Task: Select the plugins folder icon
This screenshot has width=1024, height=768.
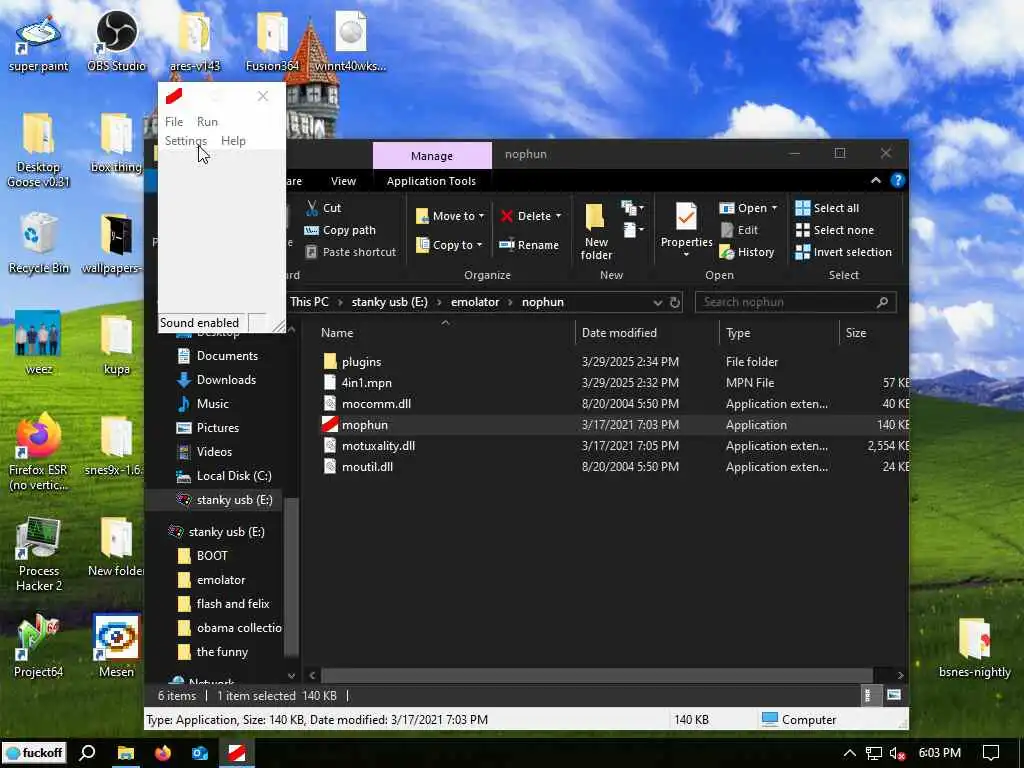Action: tap(330, 361)
